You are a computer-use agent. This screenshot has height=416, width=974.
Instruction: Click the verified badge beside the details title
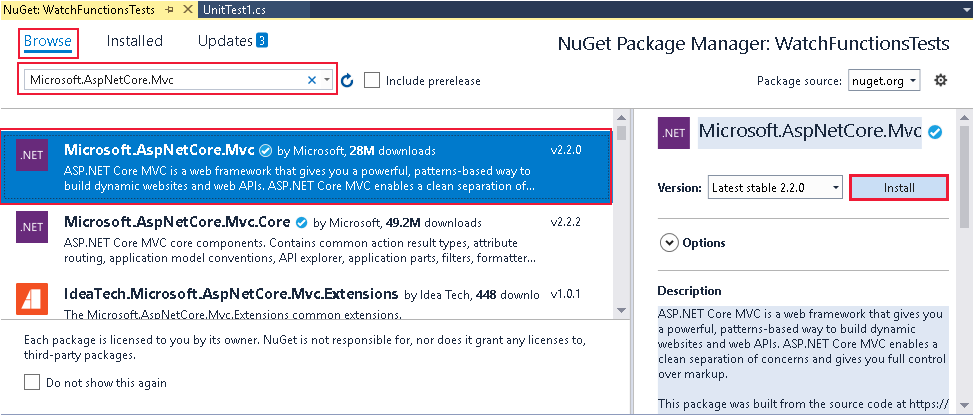[x=934, y=131]
